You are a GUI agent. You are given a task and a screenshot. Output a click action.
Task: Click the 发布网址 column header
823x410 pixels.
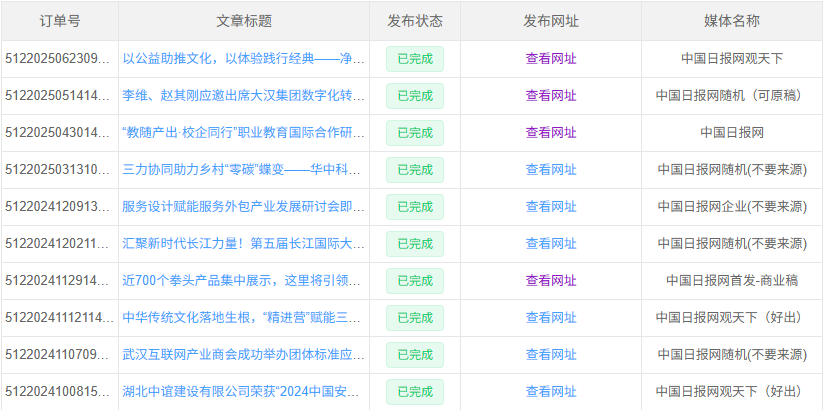click(551, 21)
